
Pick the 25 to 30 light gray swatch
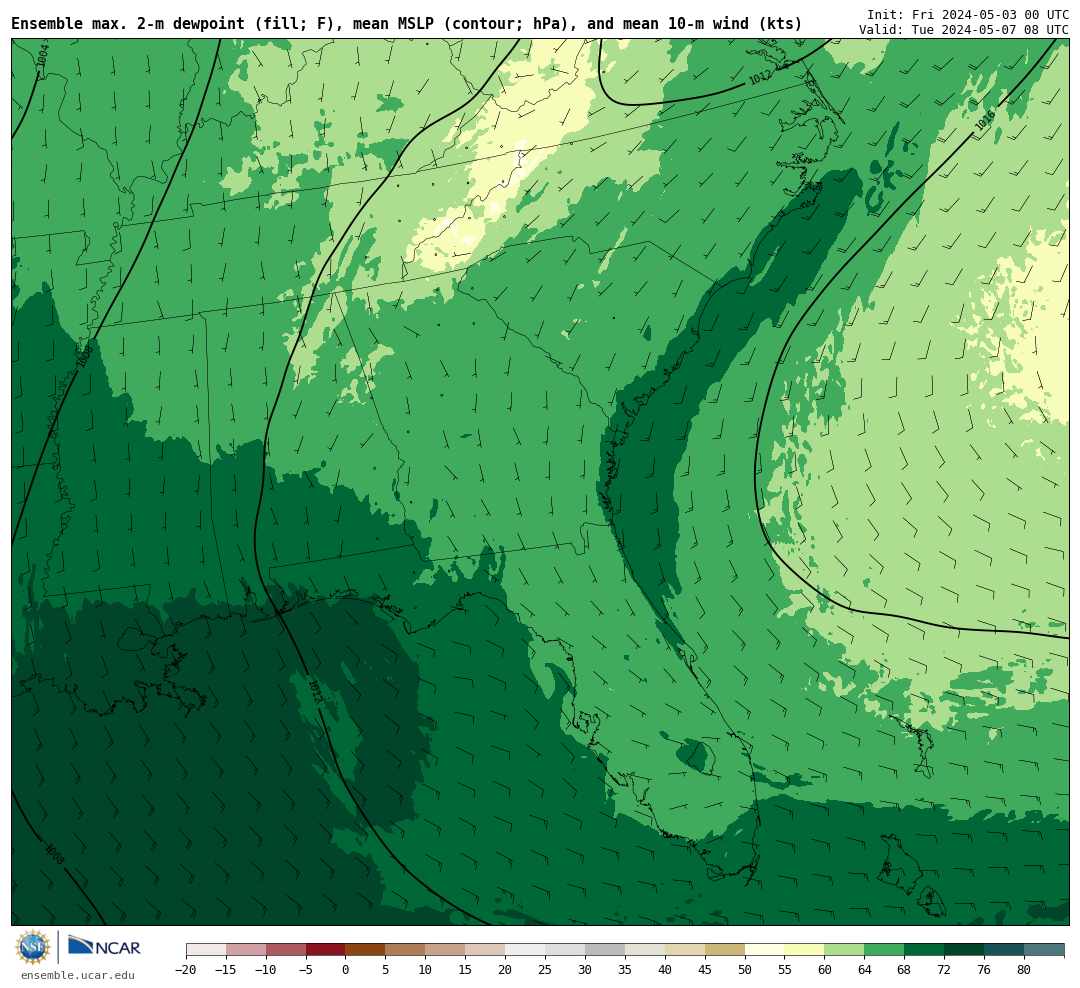(565, 950)
